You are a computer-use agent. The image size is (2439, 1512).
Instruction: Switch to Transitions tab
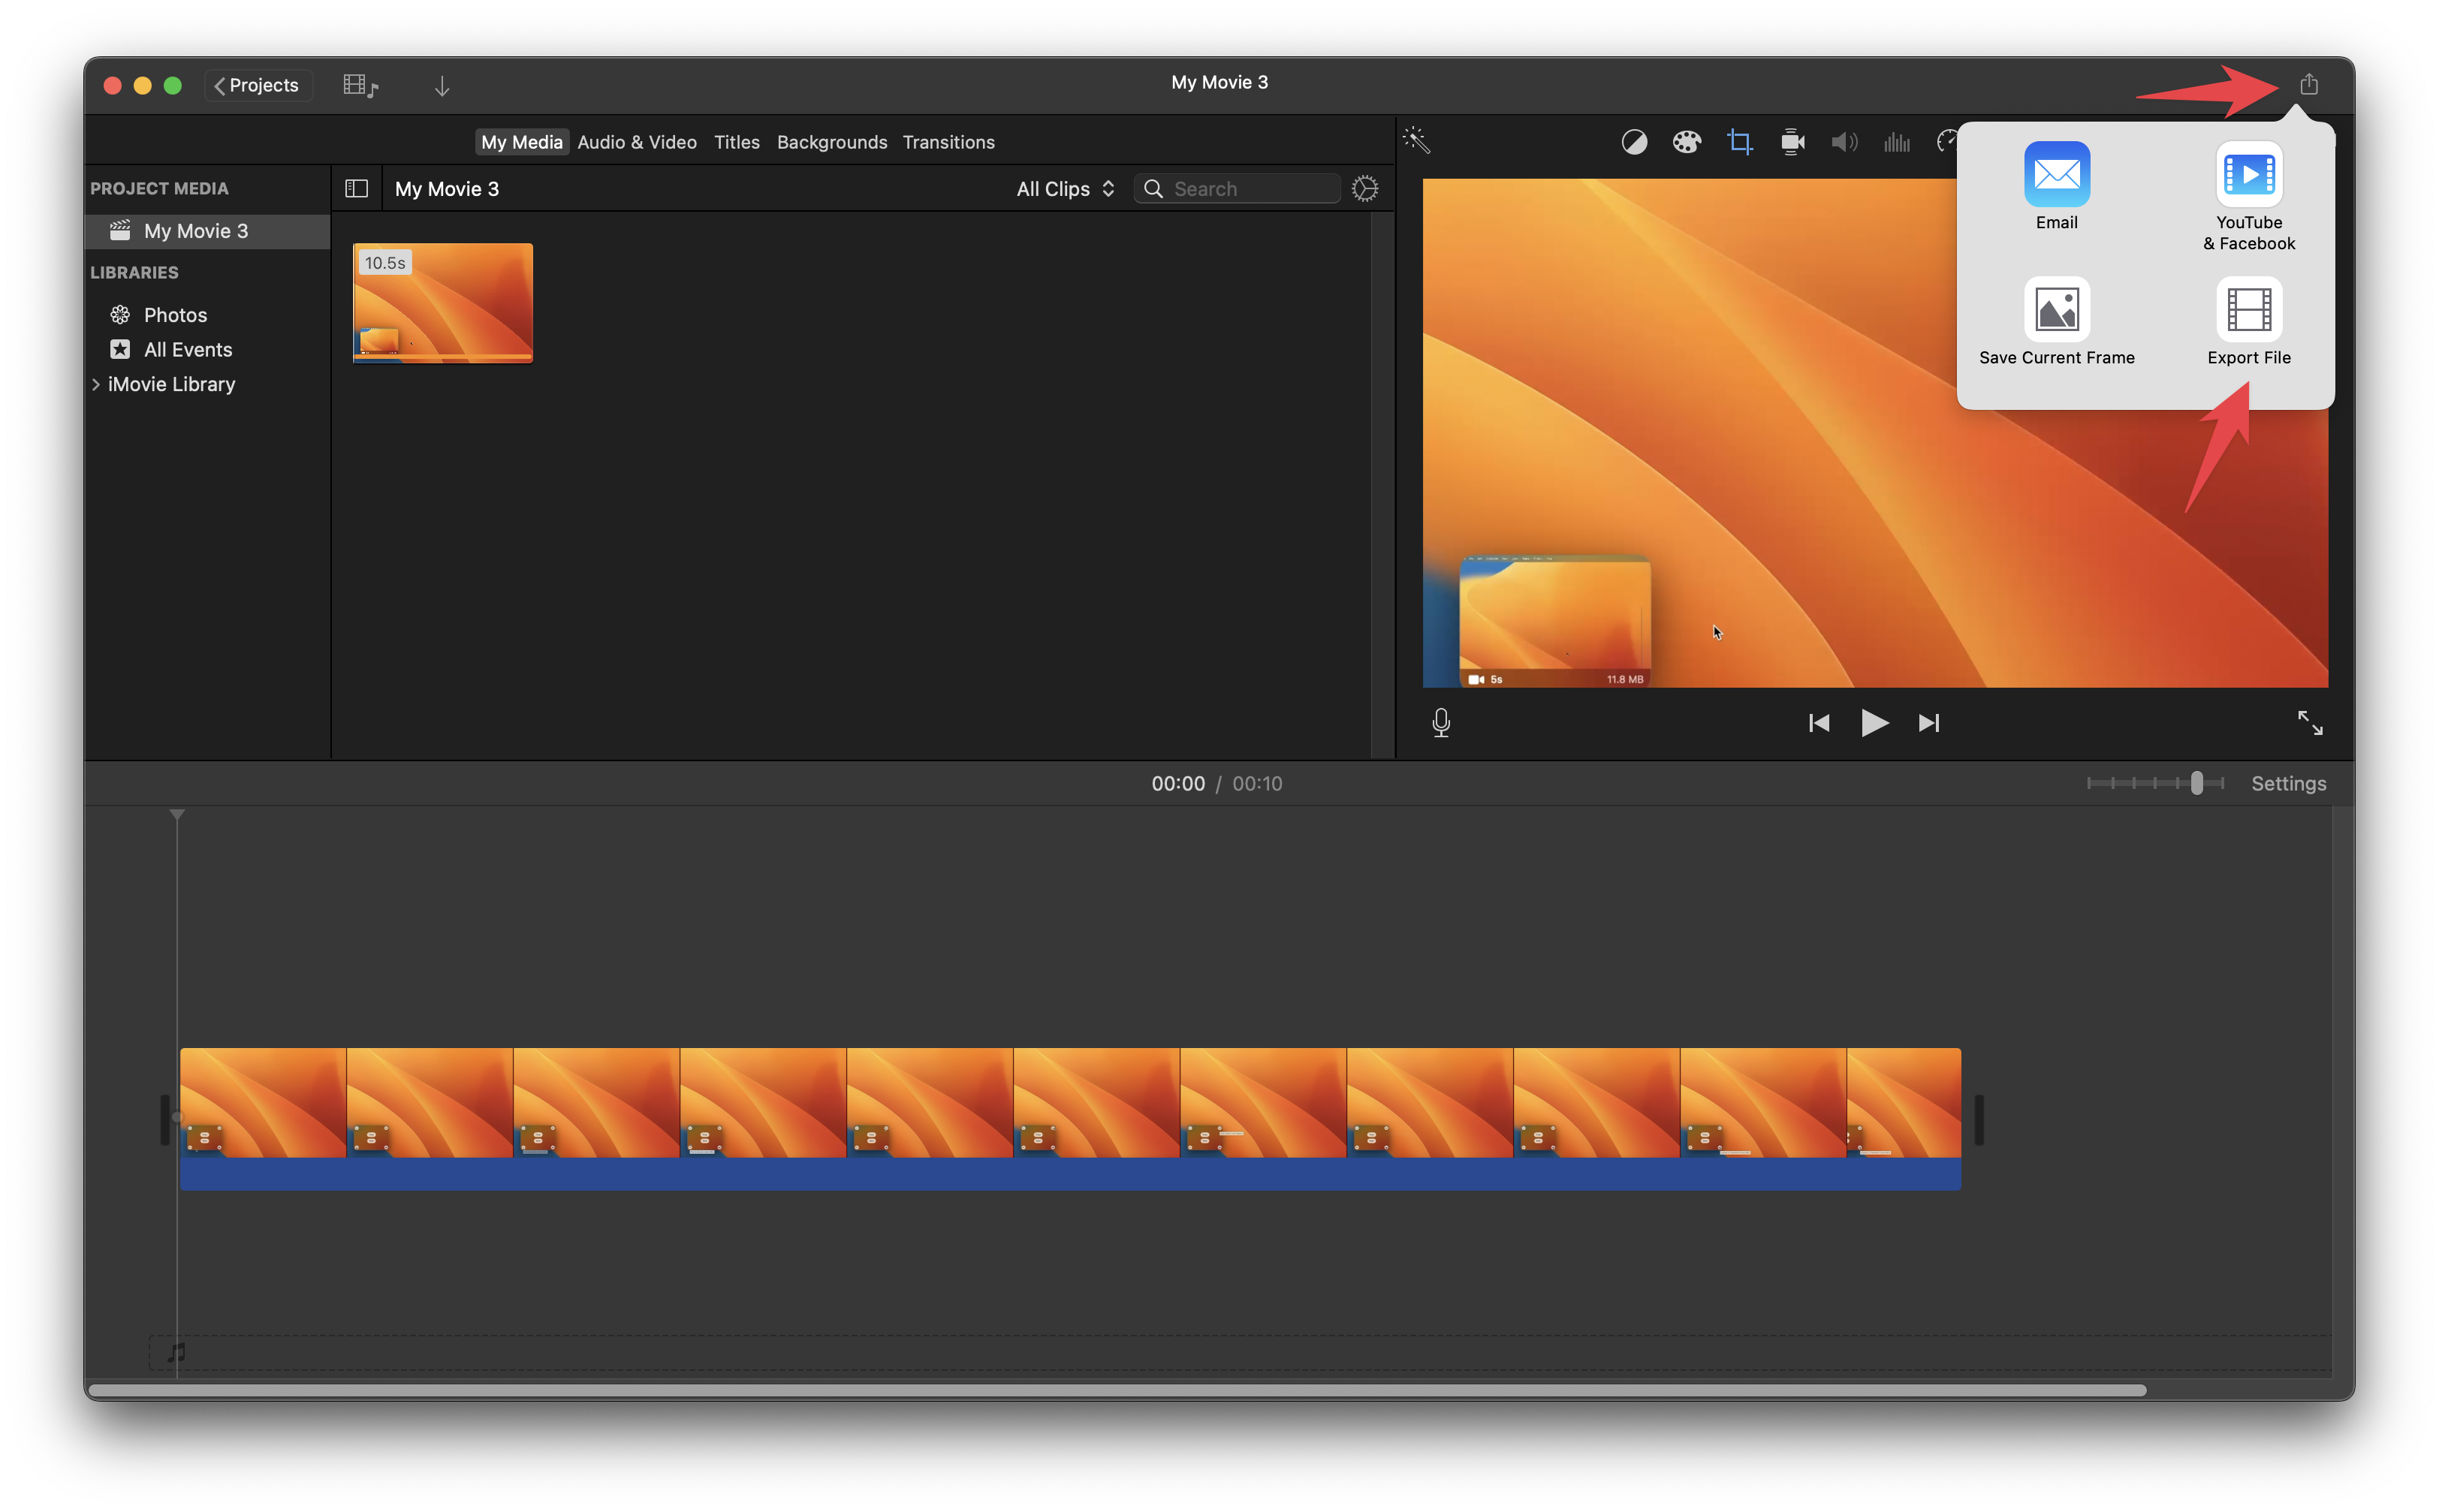point(948,142)
